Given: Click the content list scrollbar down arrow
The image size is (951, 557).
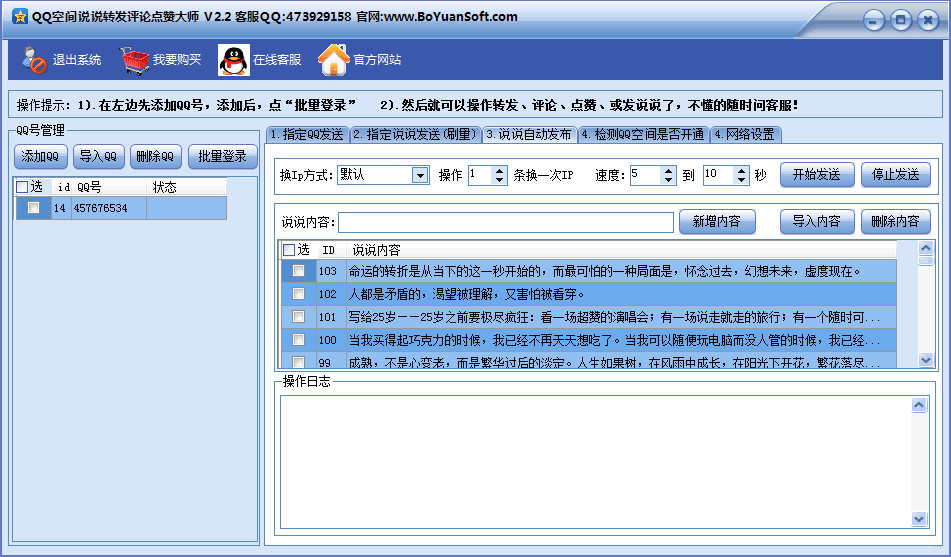Looking at the screenshot, I should coord(926,360).
